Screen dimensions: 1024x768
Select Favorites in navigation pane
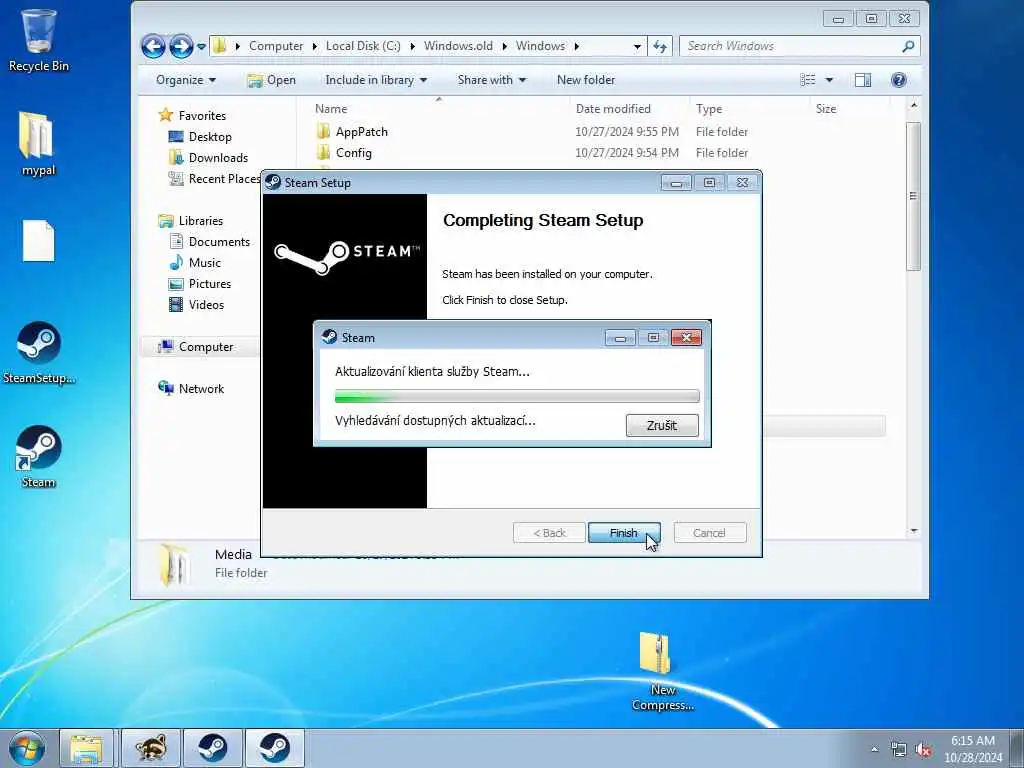click(193, 116)
